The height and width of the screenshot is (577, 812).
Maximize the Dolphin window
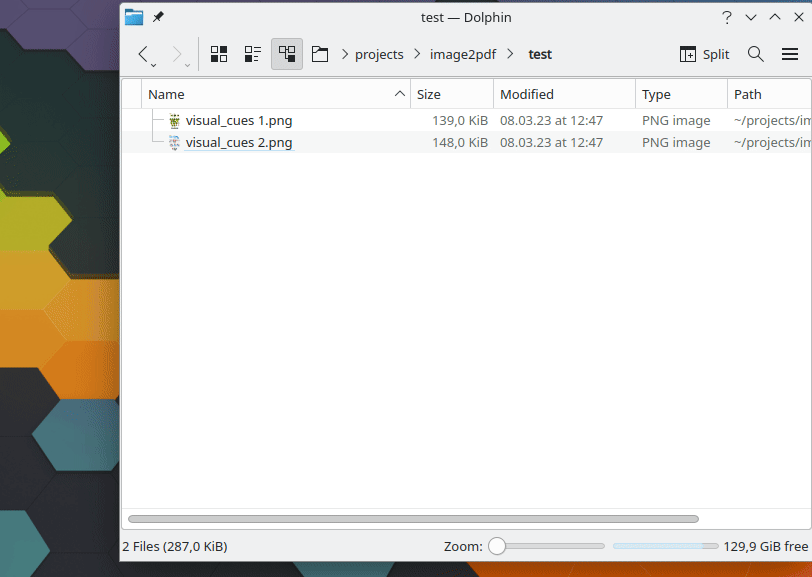coord(775,17)
